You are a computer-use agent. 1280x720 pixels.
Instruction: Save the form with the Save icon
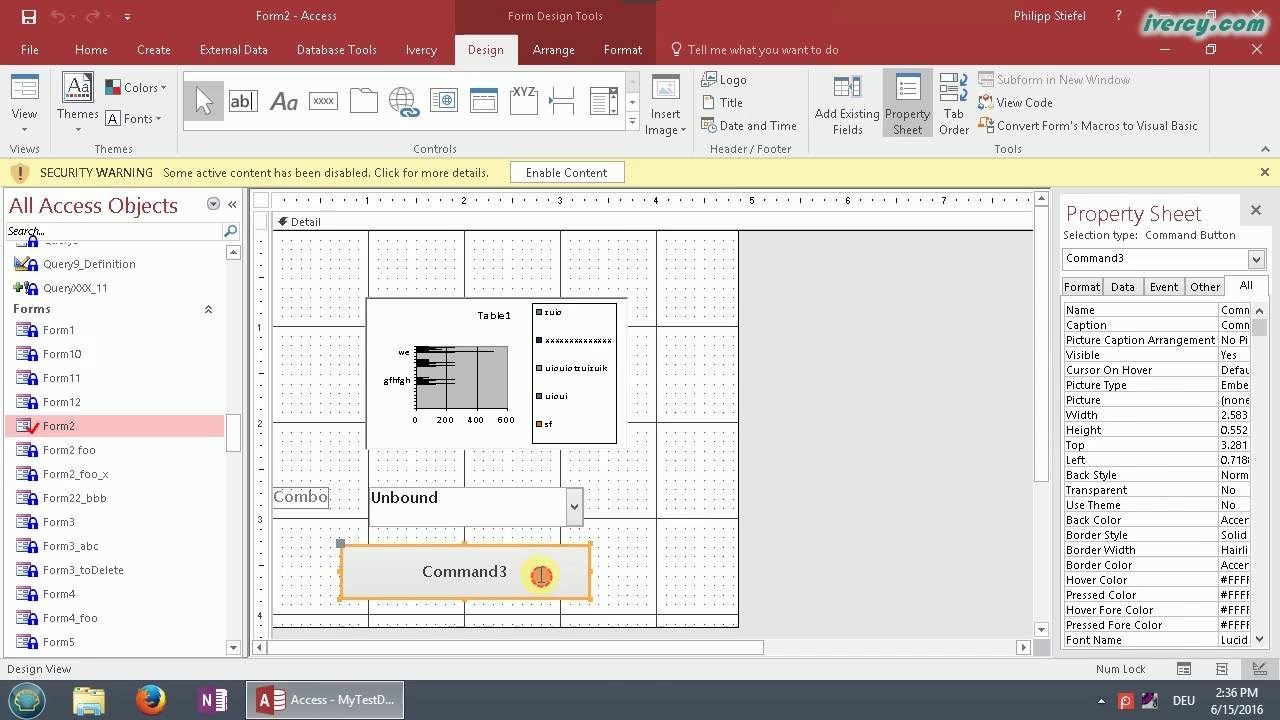click(28, 16)
